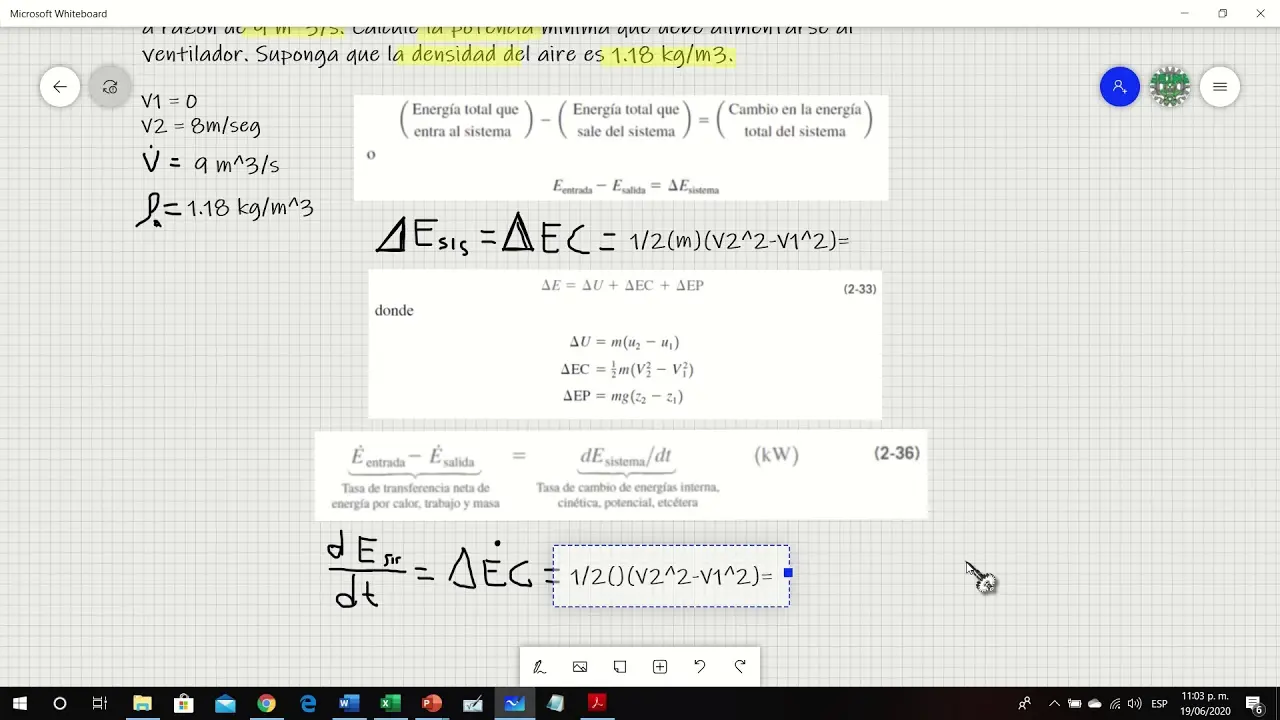Open the insert plus menu
This screenshot has width=1280, height=720.
tap(660, 667)
